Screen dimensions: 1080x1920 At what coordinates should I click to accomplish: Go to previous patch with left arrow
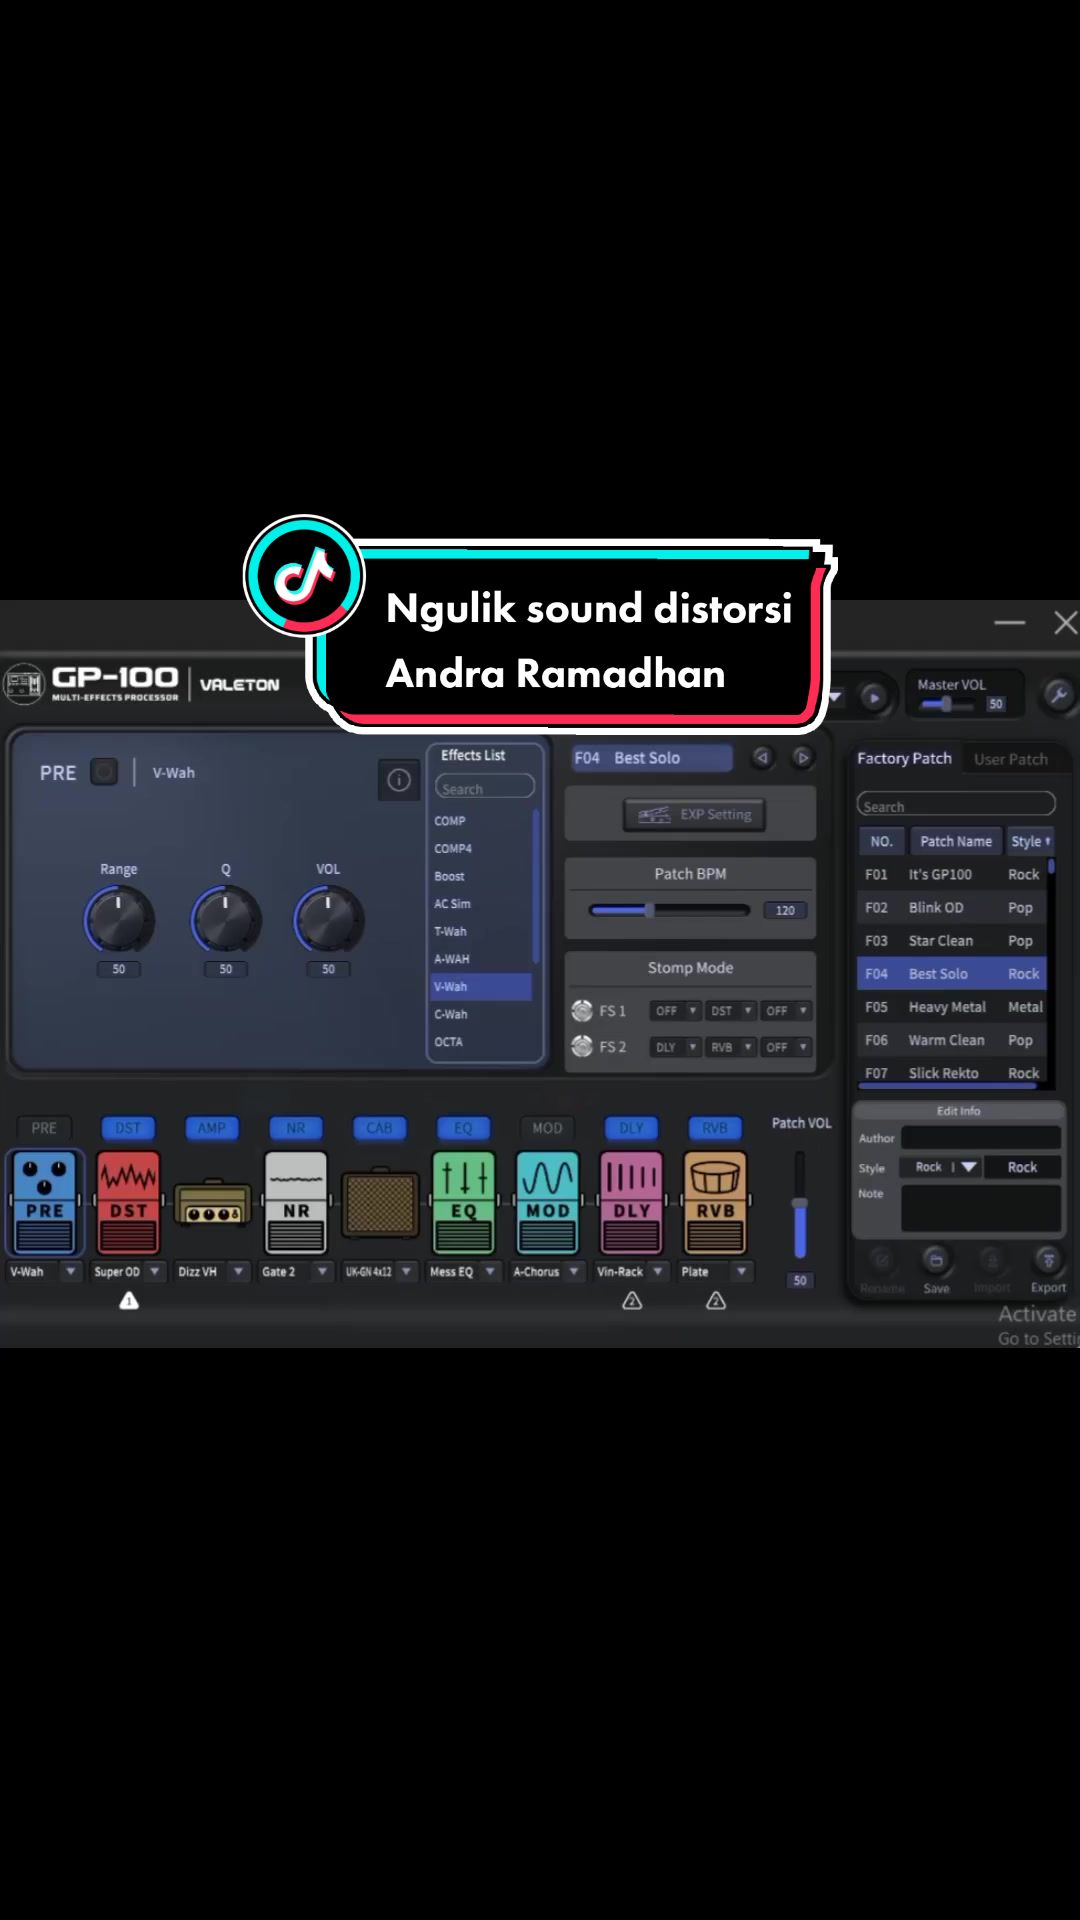(762, 758)
